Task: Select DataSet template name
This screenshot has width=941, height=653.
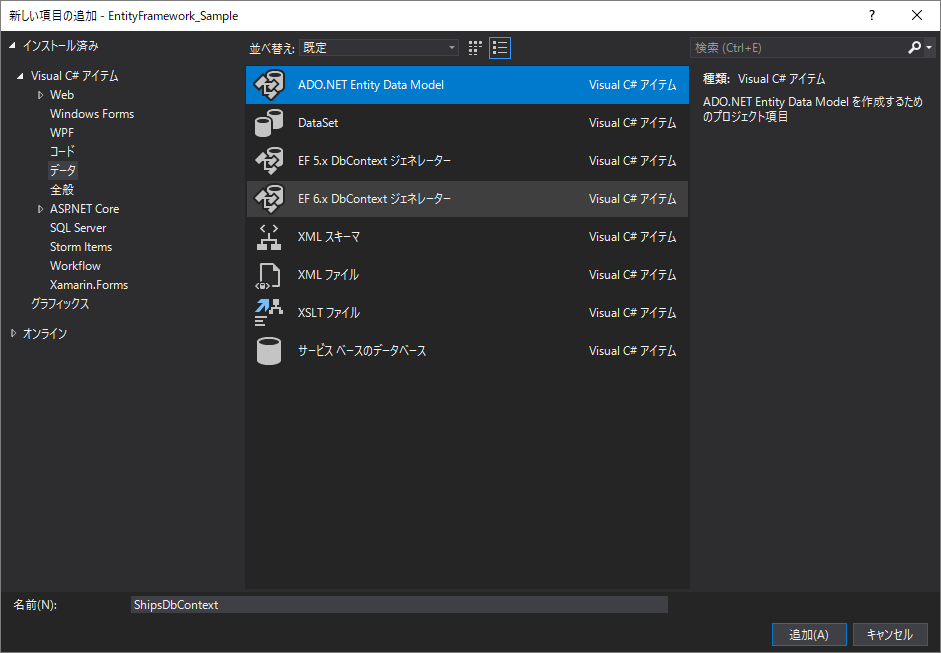Action: point(318,123)
